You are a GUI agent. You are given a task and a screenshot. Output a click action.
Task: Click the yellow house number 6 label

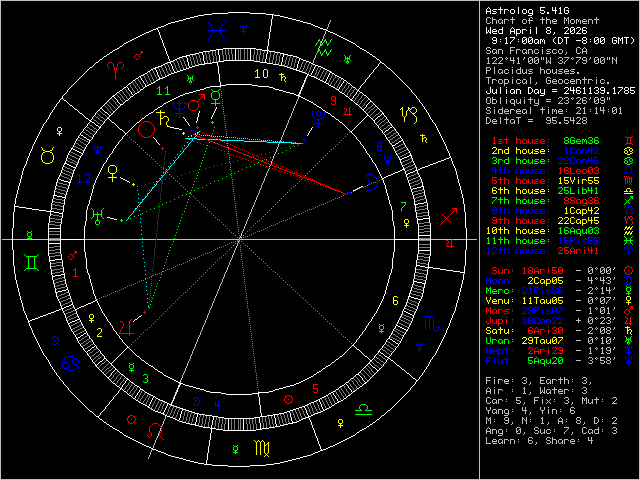(x=395, y=301)
